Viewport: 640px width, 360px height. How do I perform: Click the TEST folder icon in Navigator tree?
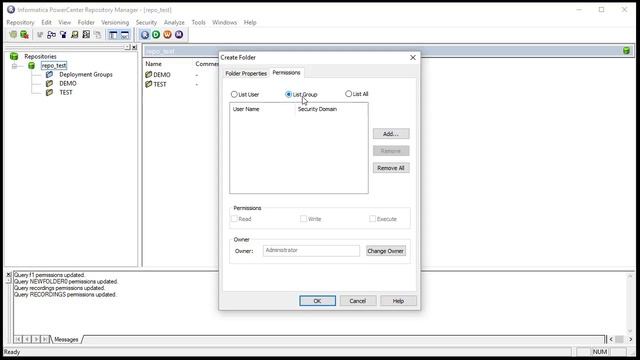pyautogui.click(x=49, y=92)
